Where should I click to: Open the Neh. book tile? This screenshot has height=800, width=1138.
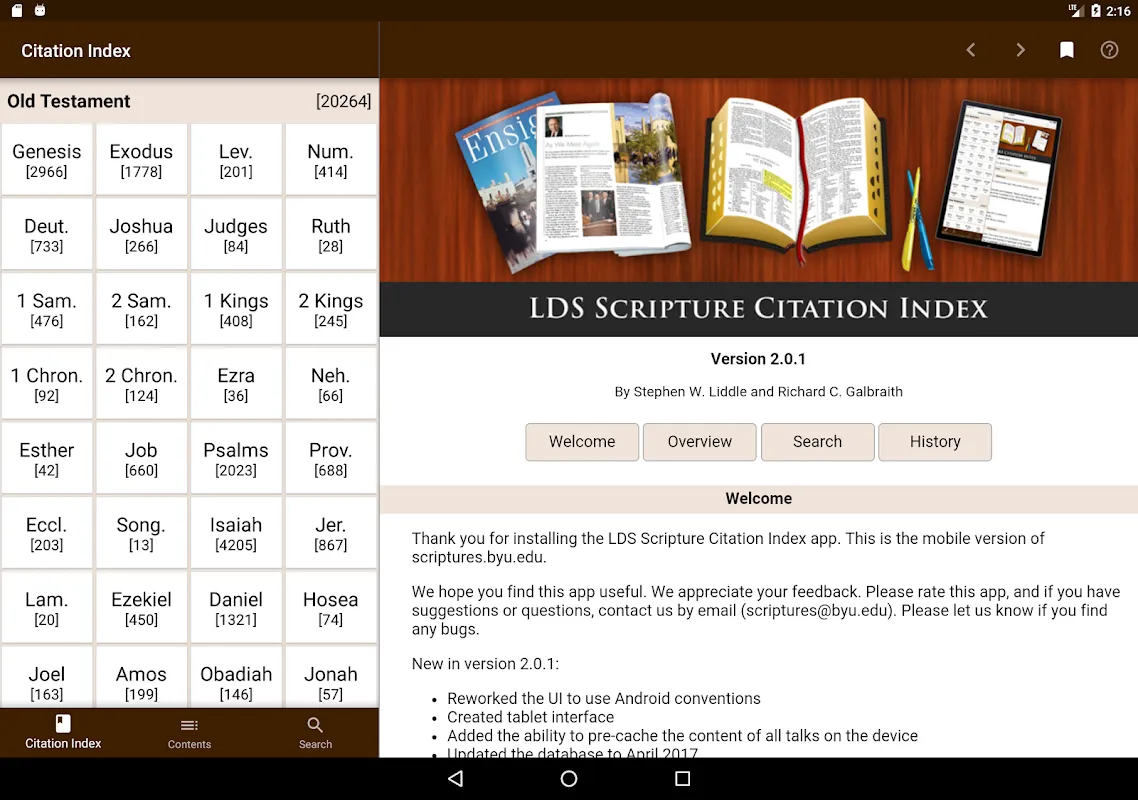tap(331, 384)
